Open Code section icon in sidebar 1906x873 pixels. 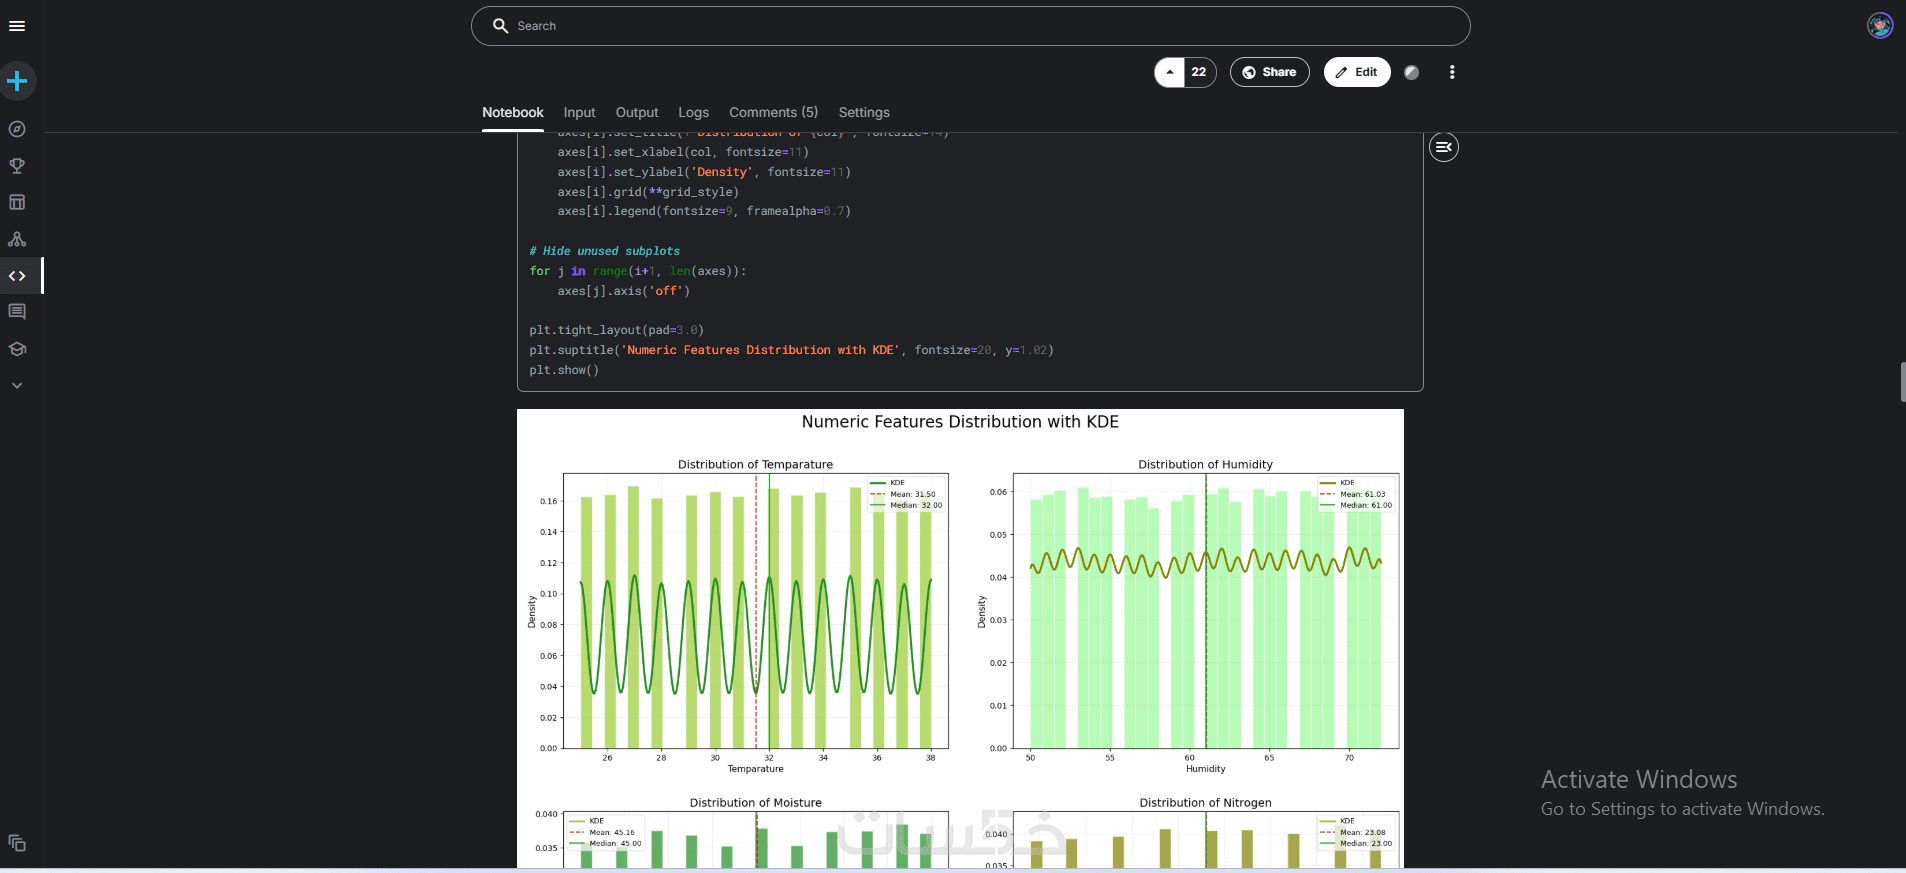[17, 276]
